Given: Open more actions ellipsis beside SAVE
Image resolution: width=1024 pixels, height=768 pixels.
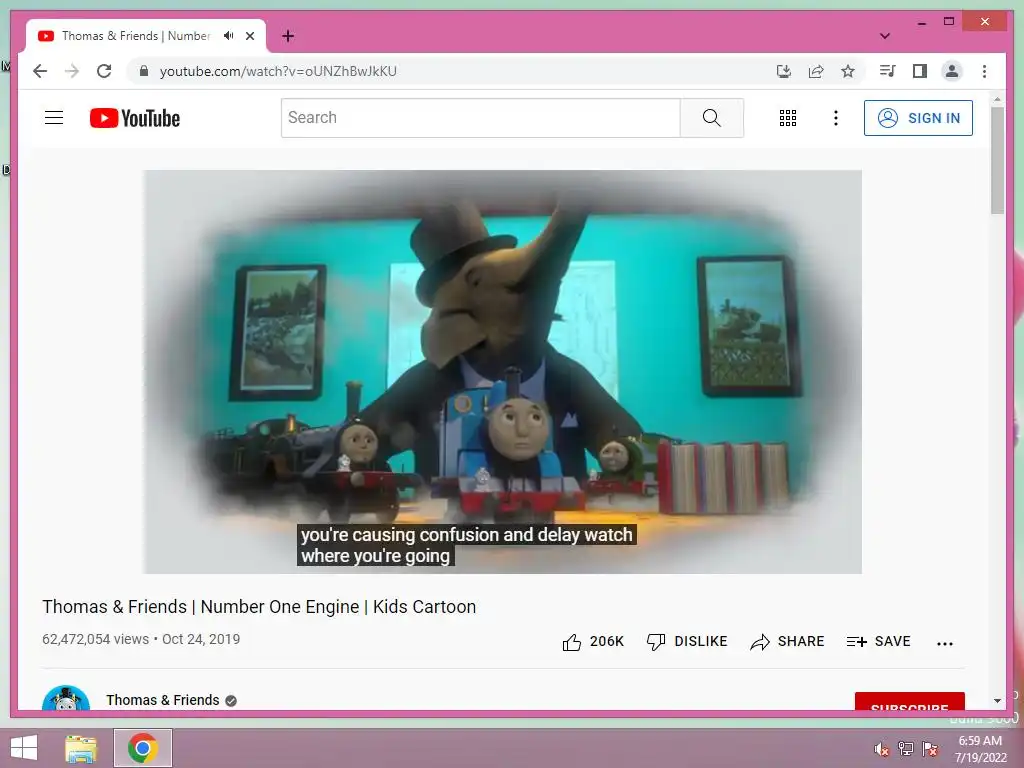Looking at the screenshot, I should click(944, 643).
